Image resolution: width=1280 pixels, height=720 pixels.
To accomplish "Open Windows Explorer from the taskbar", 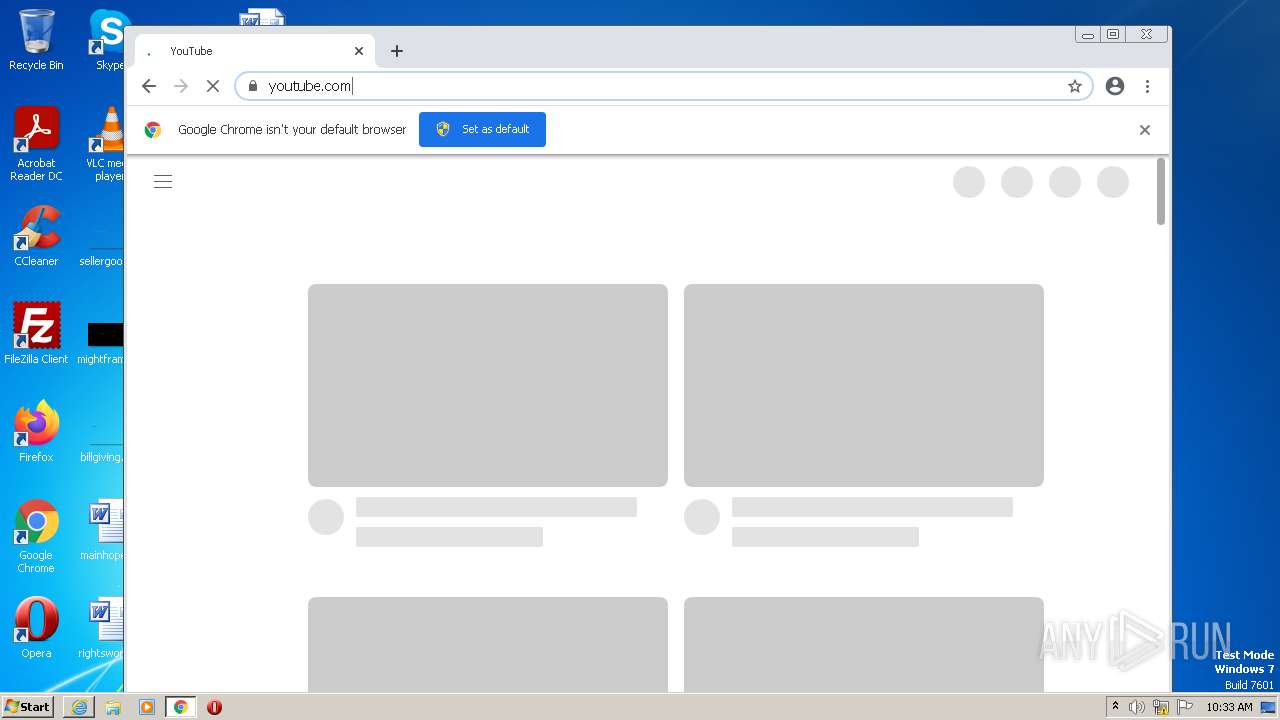I will pyautogui.click(x=113, y=707).
